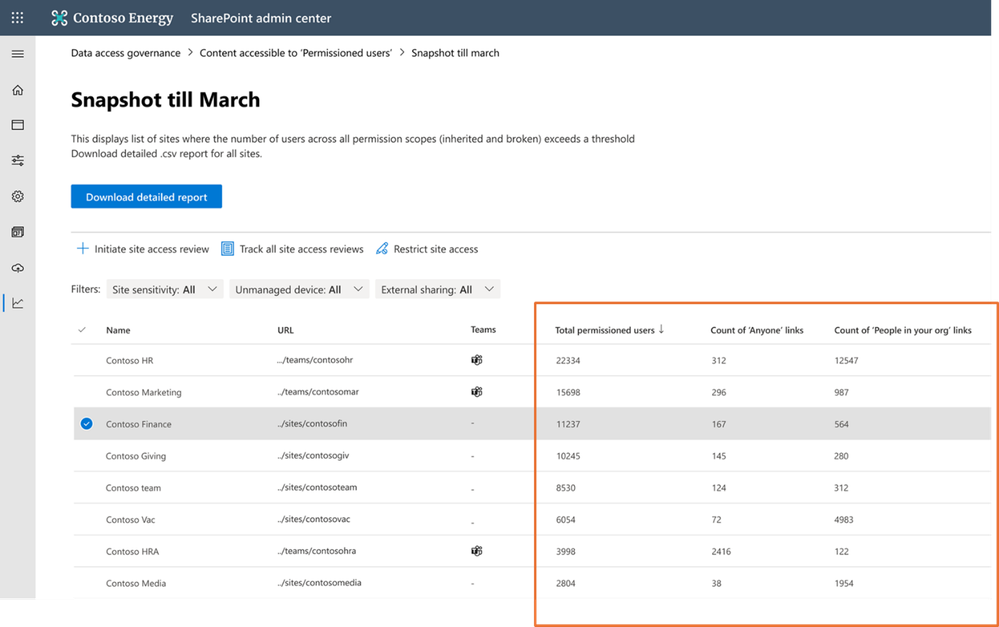The width and height of the screenshot is (999, 627).
Task: Open Settings gear in left sidebar
Action: coord(17,196)
